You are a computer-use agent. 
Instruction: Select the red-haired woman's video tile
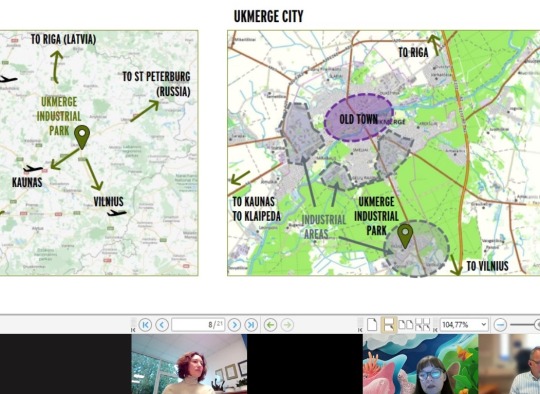point(189,364)
